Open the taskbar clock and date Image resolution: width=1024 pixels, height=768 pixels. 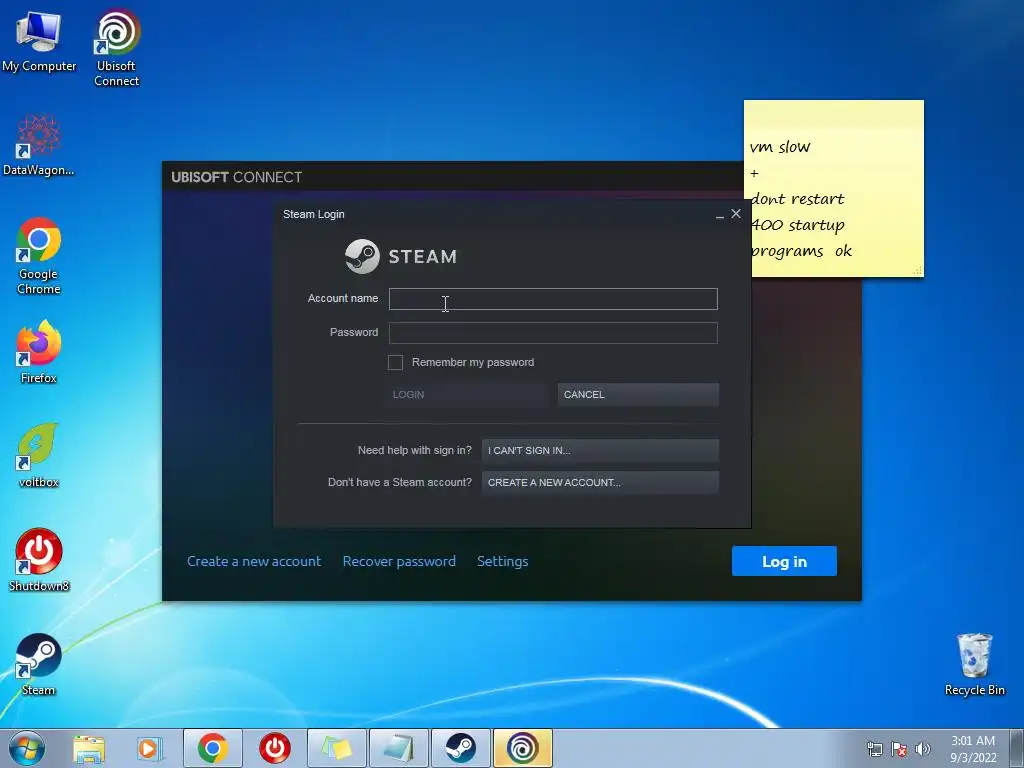[973, 749]
